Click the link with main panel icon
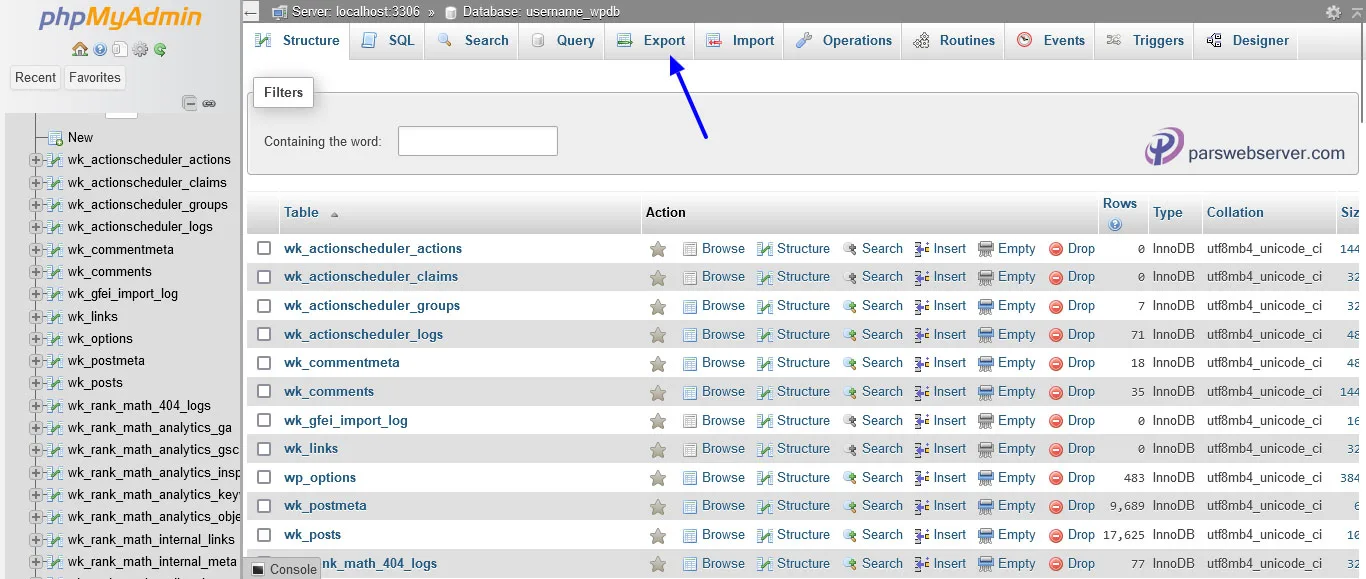The height and width of the screenshot is (579, 1366). [x=209, y=103]
